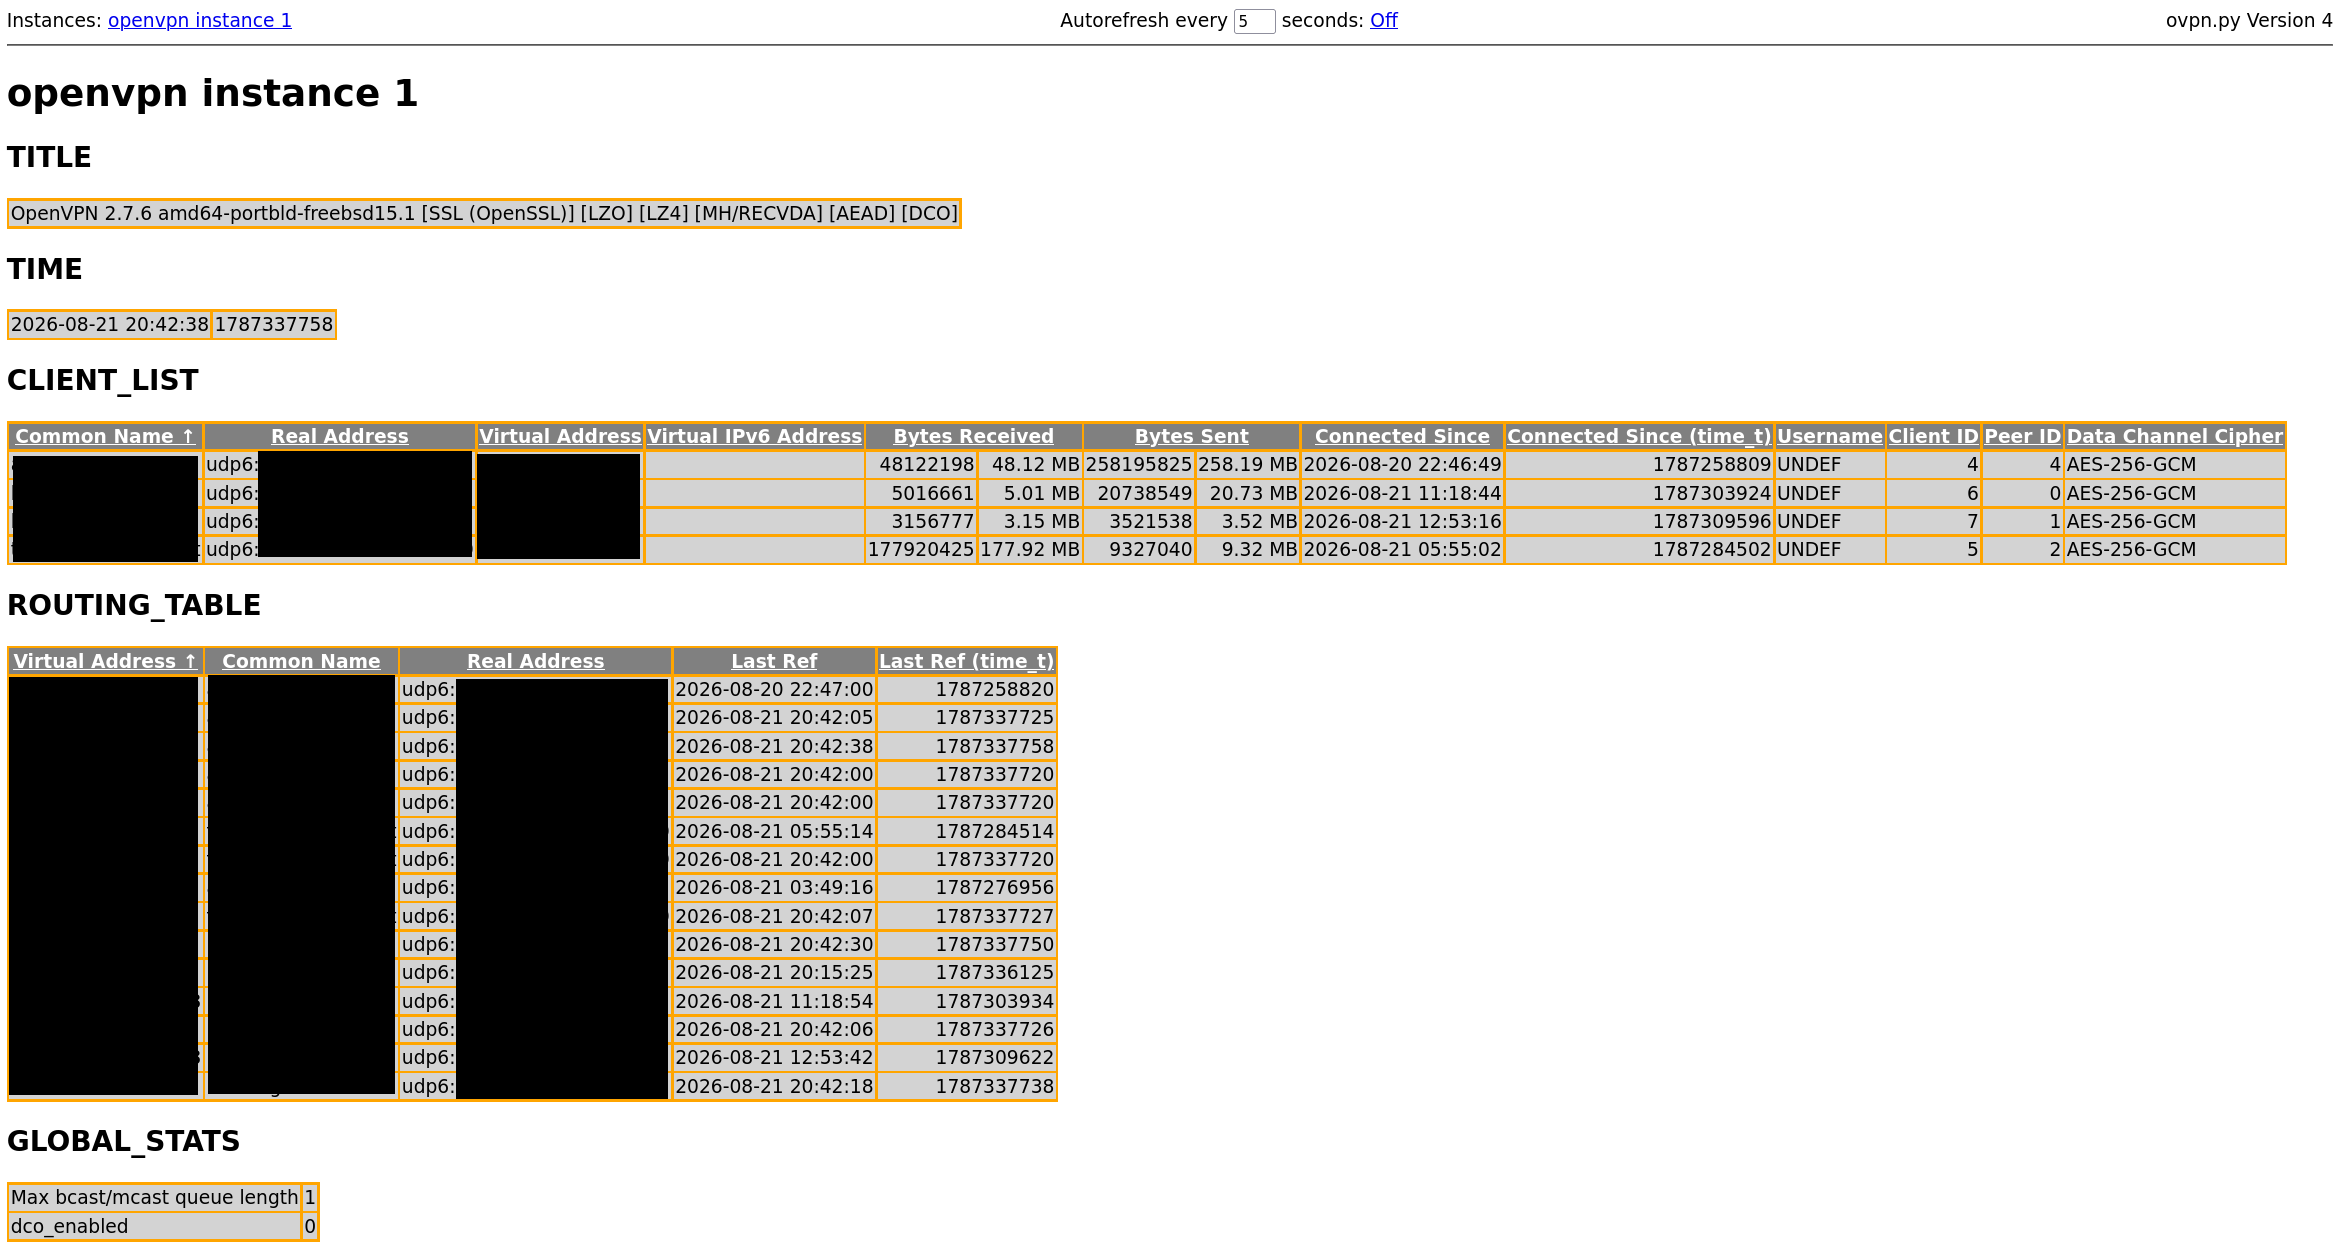The height and width of the screenshot is (1252, 2337).
Task: Click the timestamp 1787337758 in TIME
Action: click(274, 325)
